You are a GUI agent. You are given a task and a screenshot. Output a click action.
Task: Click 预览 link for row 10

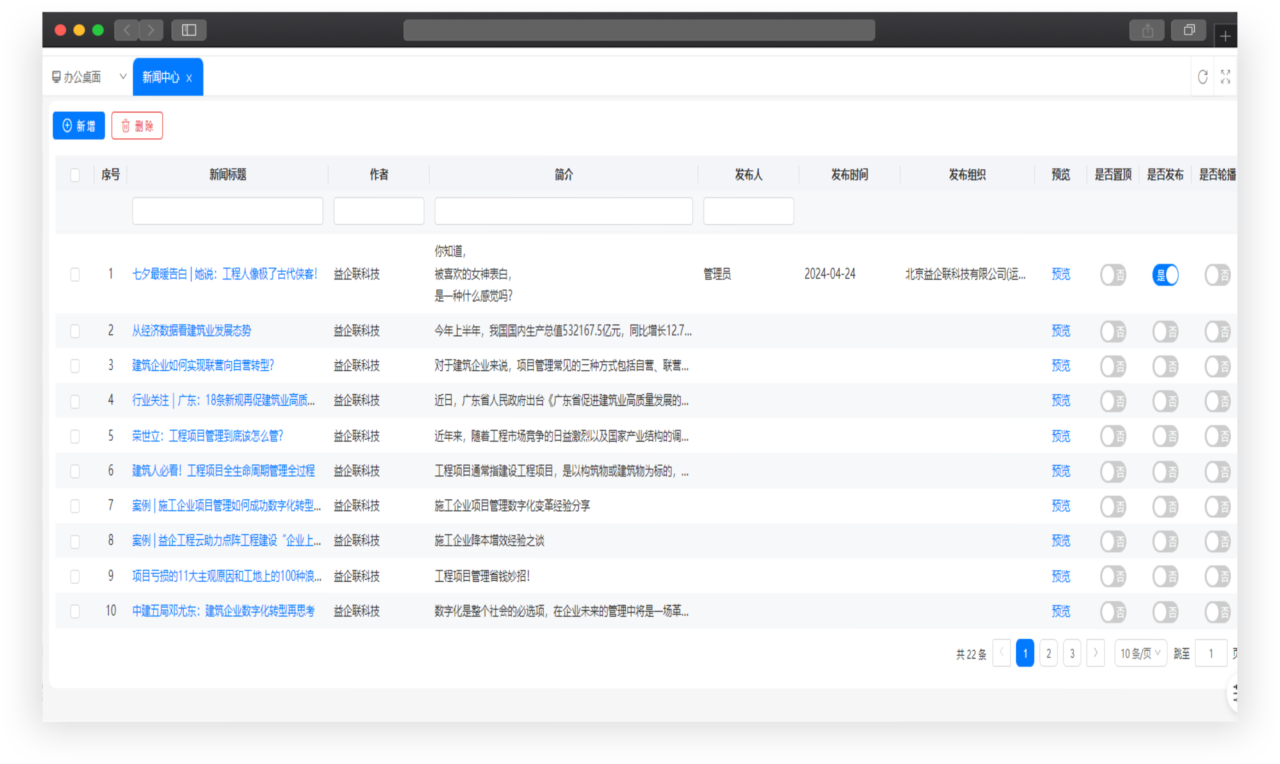(x=1061, y=611)
